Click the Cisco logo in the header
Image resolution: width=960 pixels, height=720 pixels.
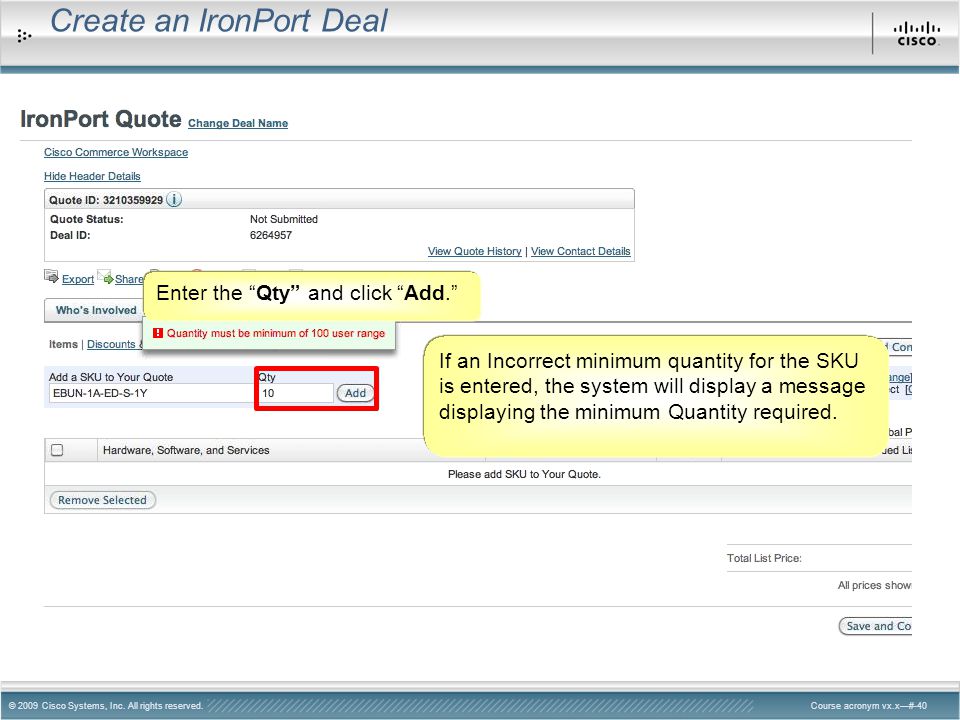(x=917, y=34)
